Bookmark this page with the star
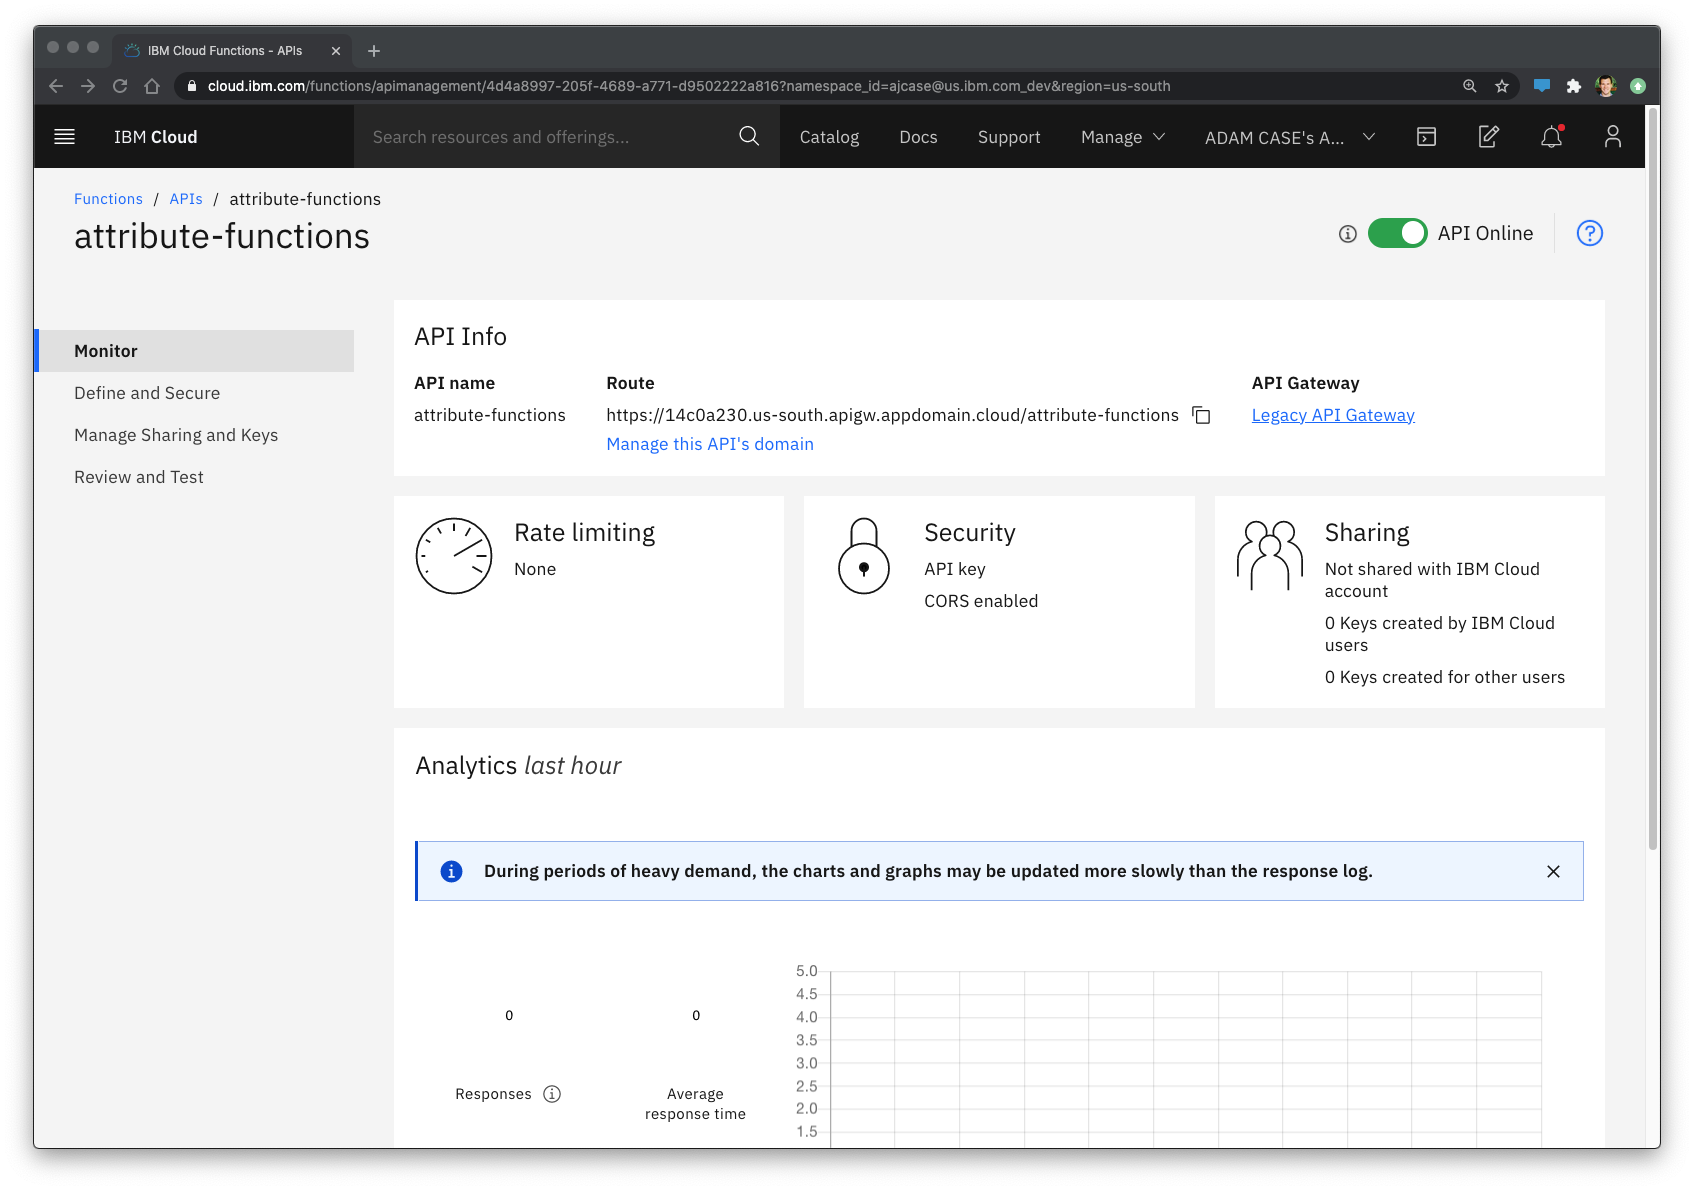Image resolution: width=1694 pixels, height=1190 pixels. 1502,86
